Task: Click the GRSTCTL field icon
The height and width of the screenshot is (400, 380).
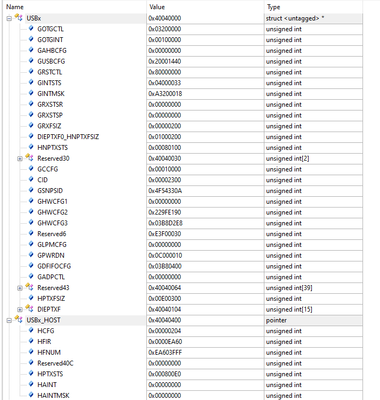Action: [x=31, y=72]
